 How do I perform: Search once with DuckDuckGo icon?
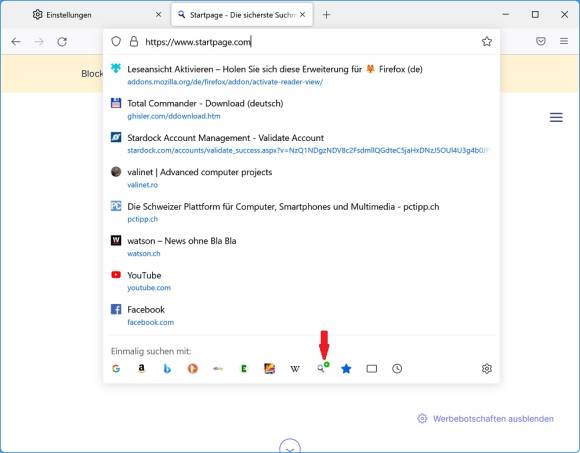point(192,369)
